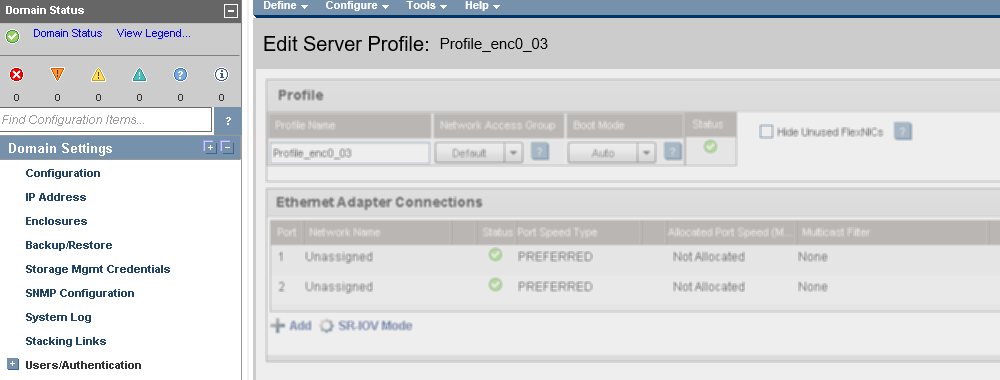Open the Network Access Group dropdown
1000x380 pixels.
pos(479,153)
